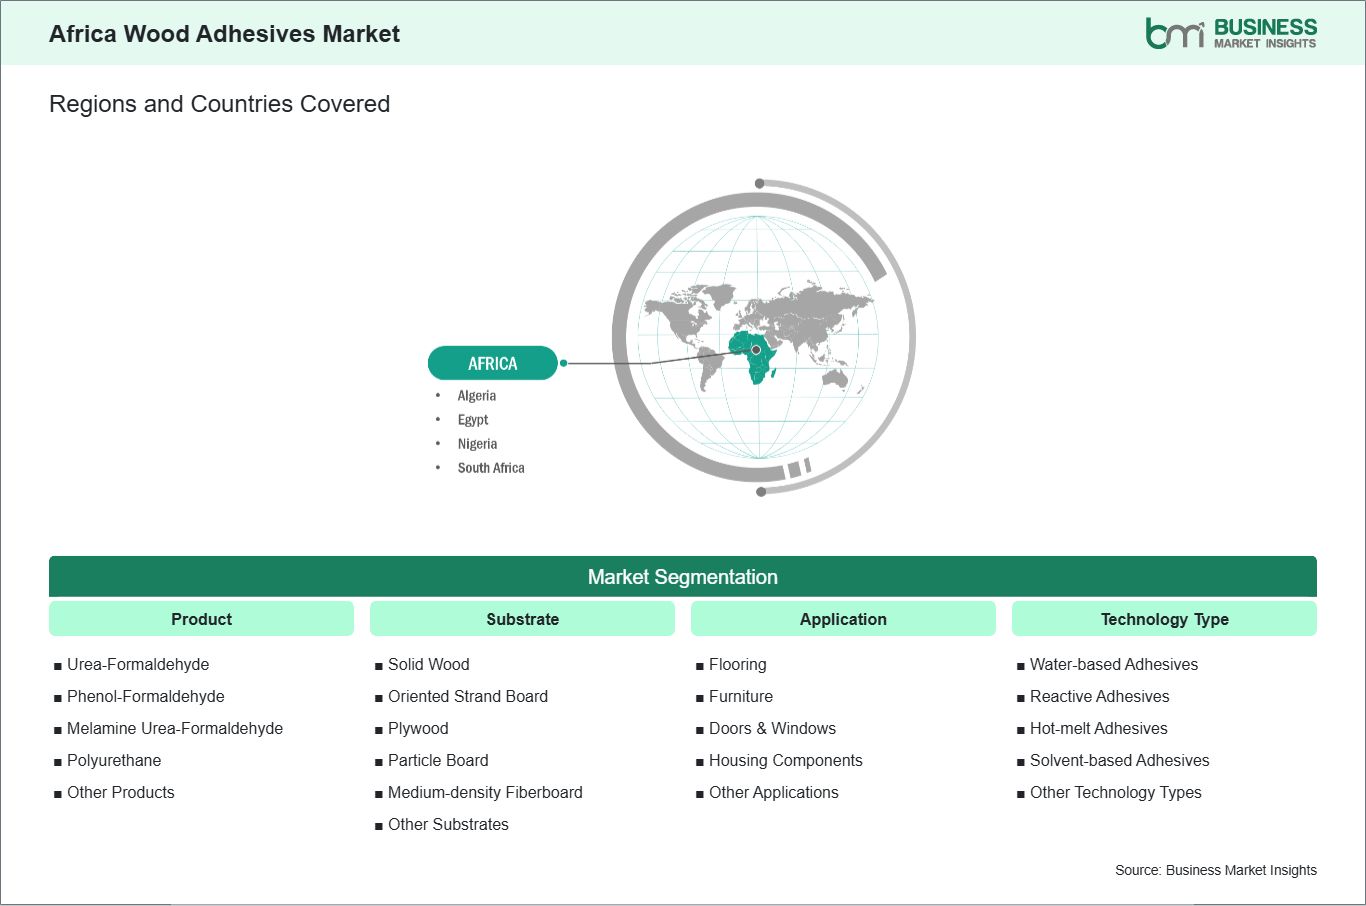Select Other Products item
This screenshot has height=906, width=1366.
coord(121,792)
